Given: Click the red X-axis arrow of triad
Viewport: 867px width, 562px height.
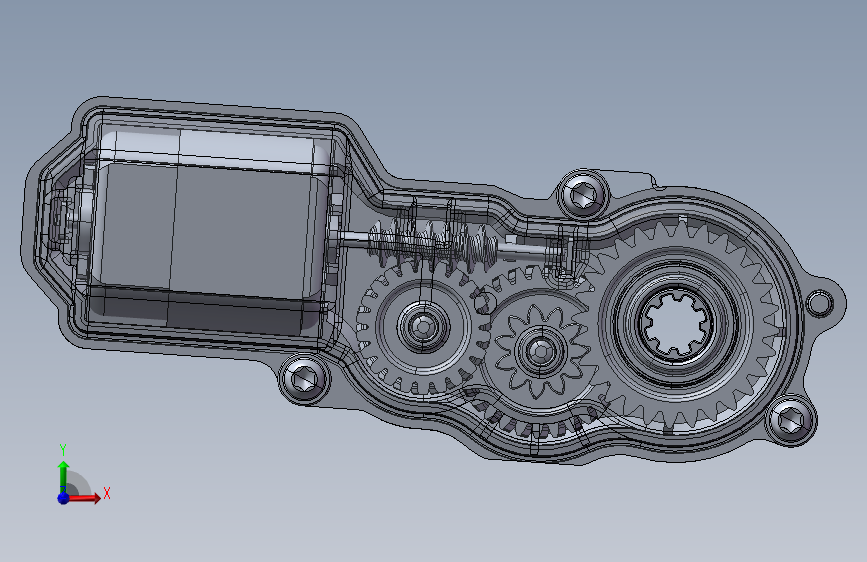Looking at the screenshot, I should [x=85, y=498].
